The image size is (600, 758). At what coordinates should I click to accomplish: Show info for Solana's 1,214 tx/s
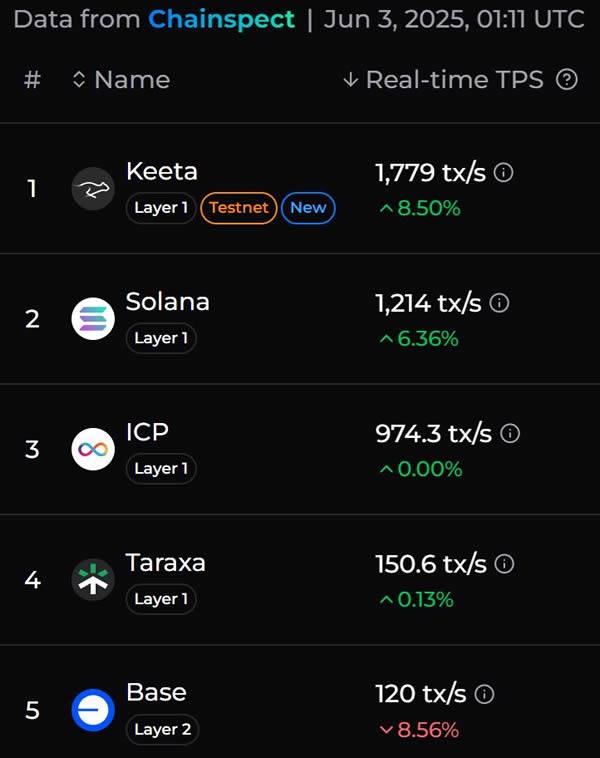(499, 303)
